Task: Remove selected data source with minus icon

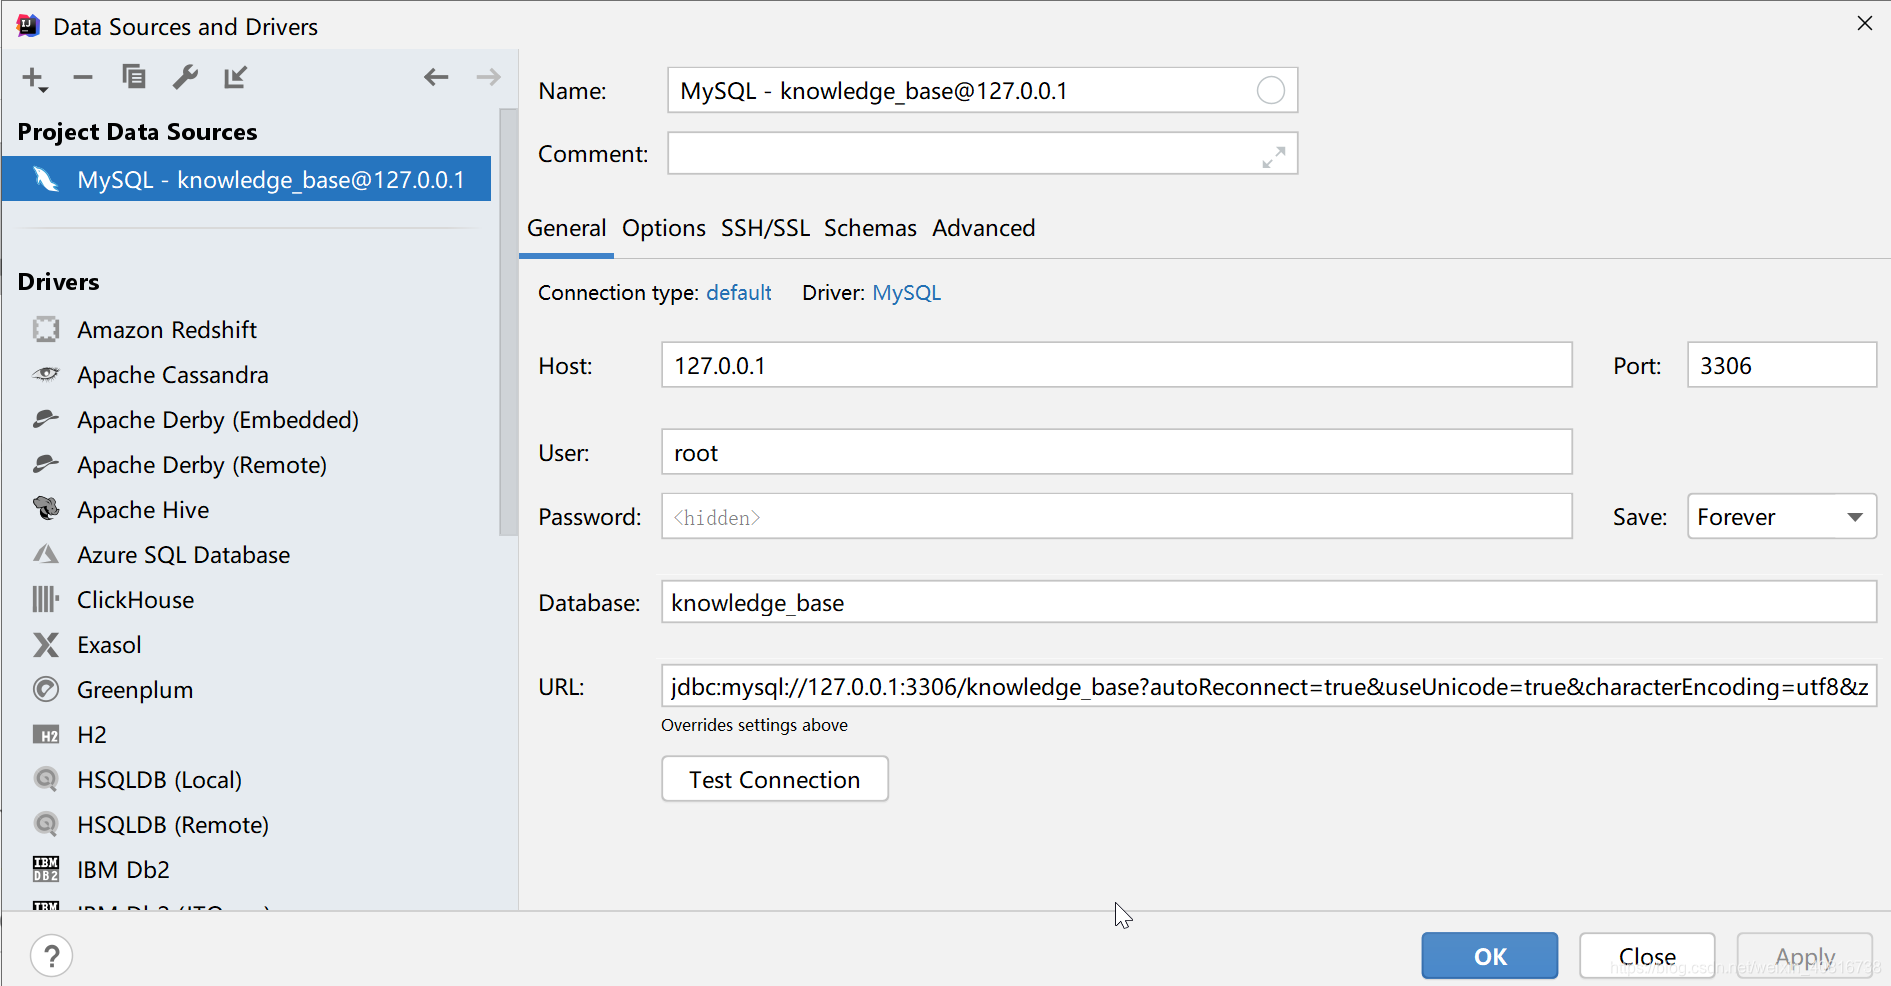Action: pyautogui.click(x=83, y=77)
